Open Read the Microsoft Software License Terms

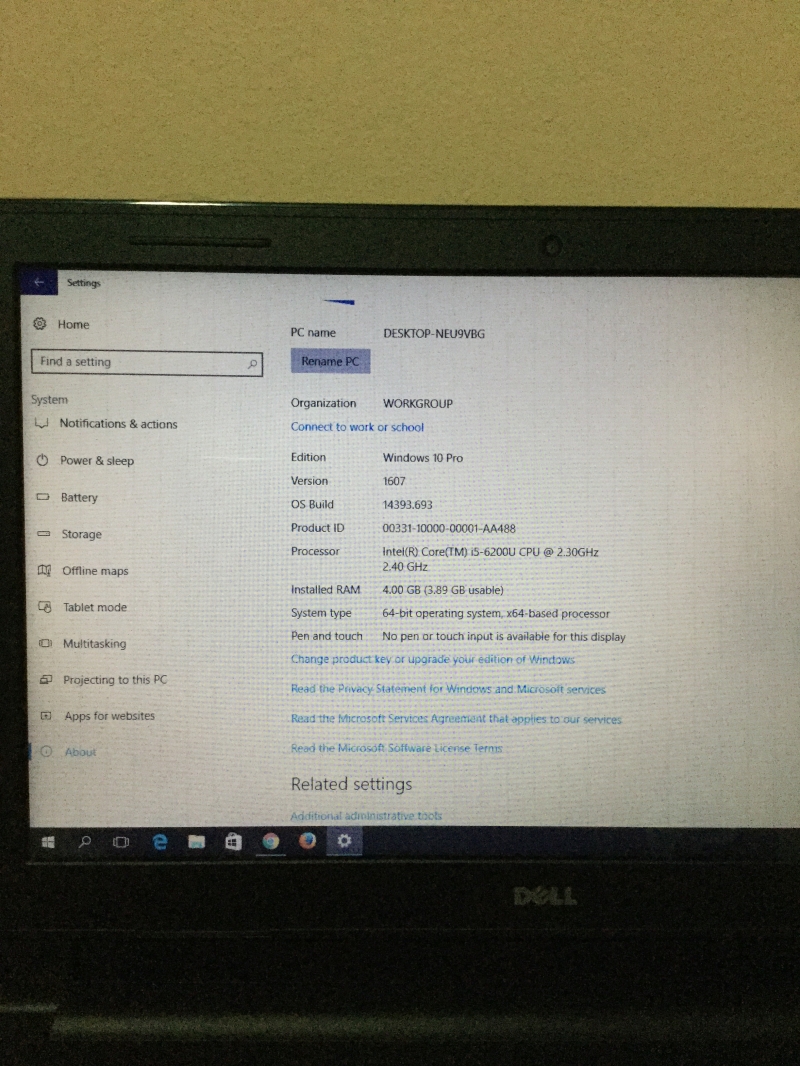tap(396, 749)
